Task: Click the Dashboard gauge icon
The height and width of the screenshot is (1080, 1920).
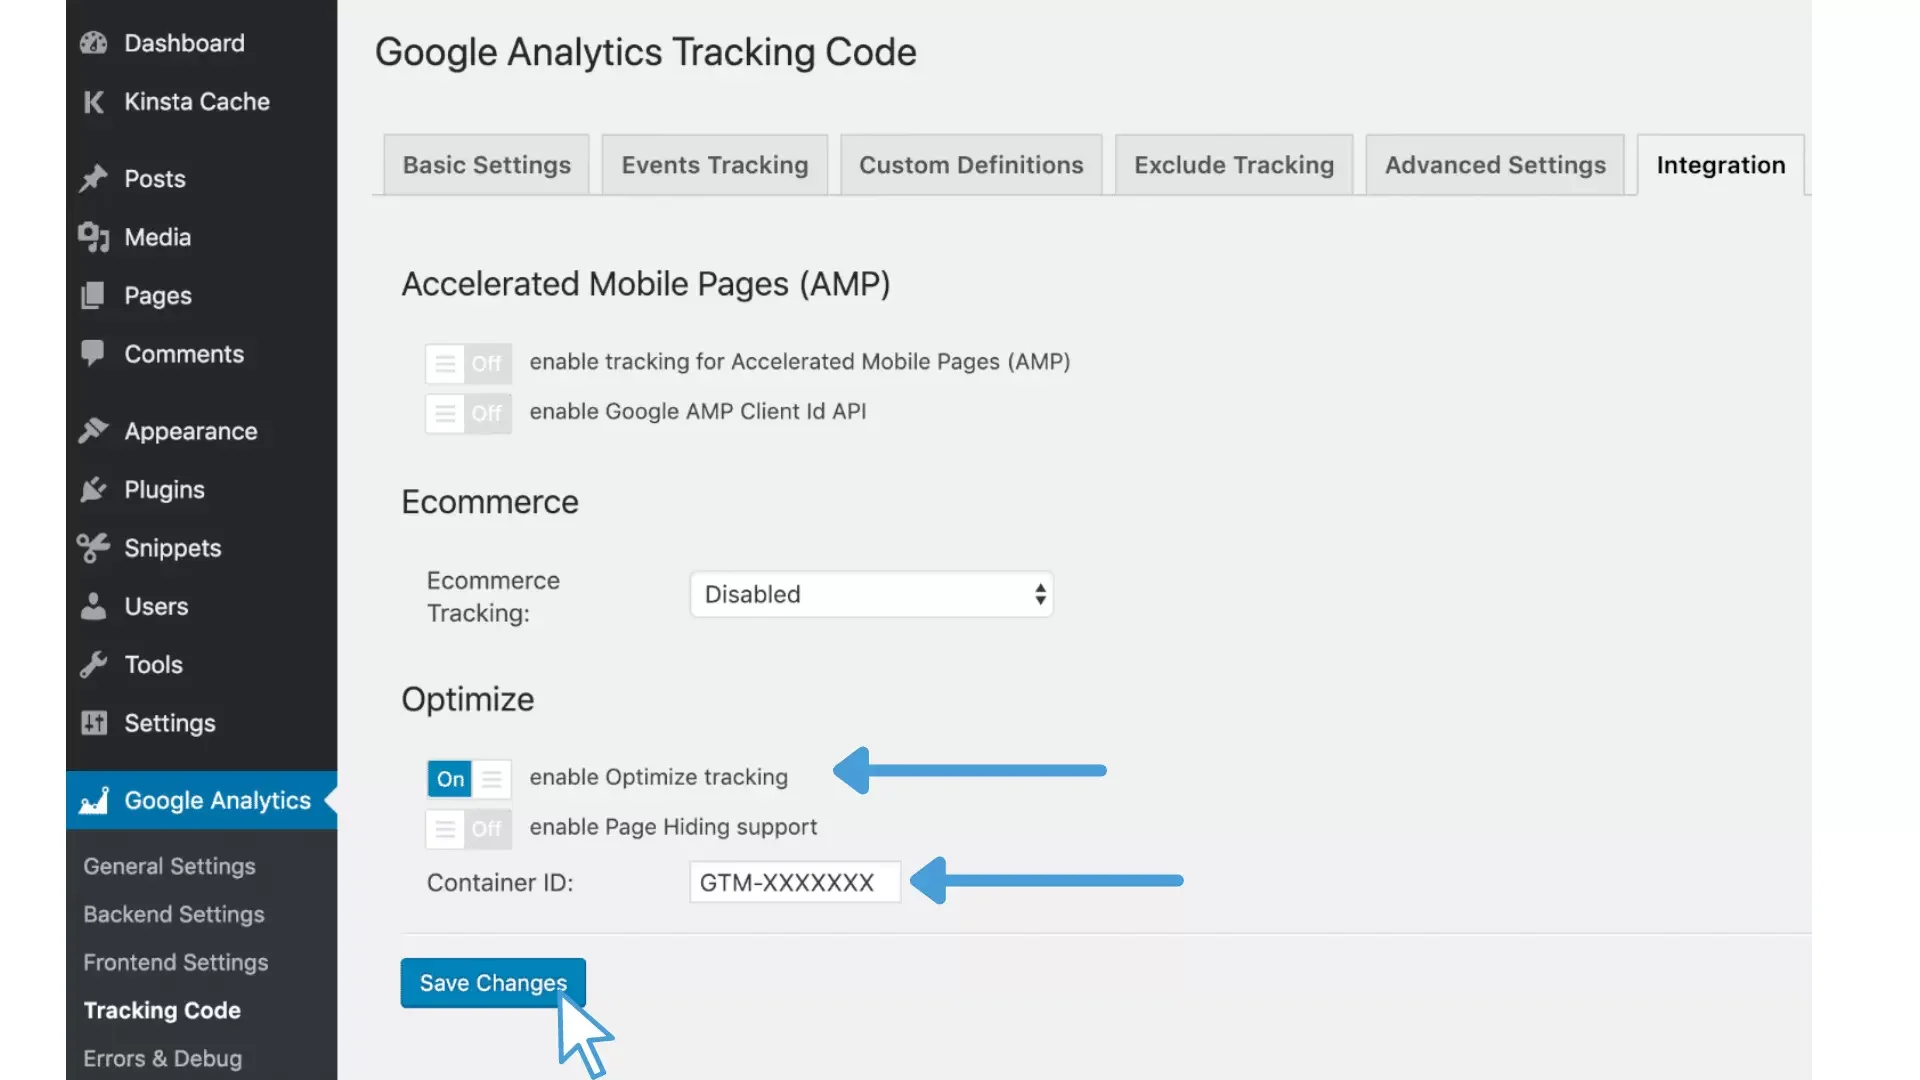Action: click(93, 43)
